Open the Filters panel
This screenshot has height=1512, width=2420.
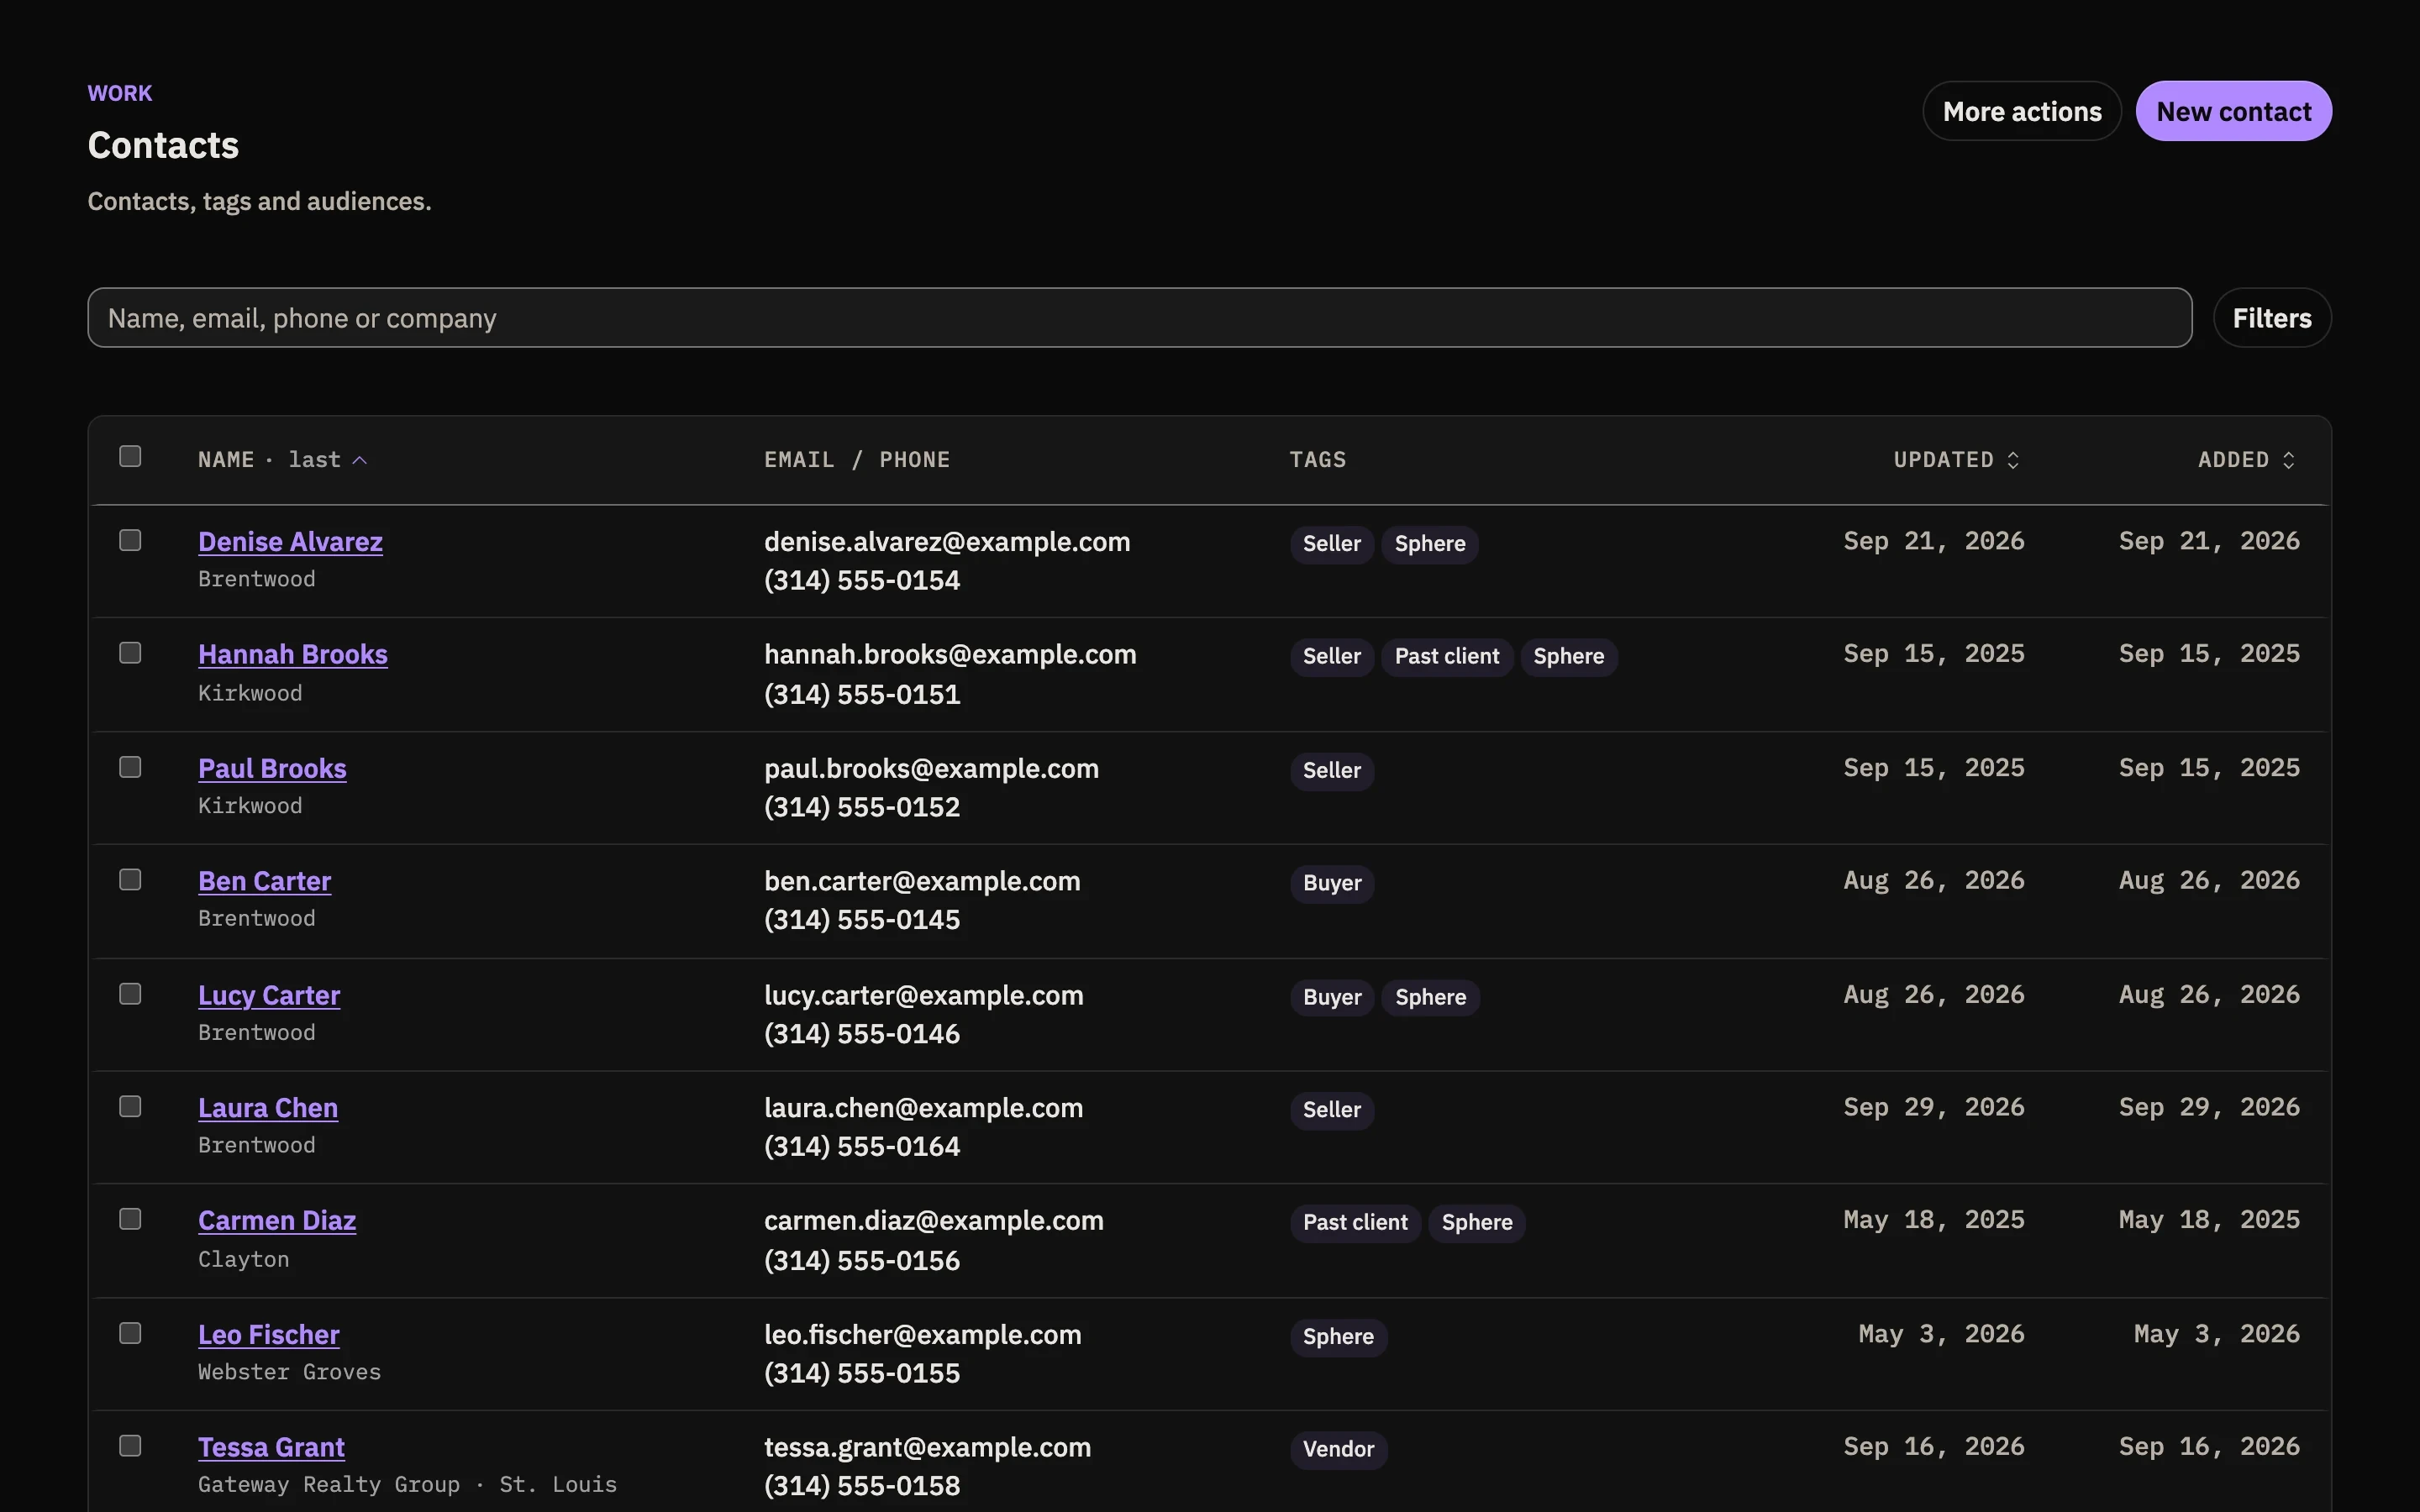point(2272,318)
